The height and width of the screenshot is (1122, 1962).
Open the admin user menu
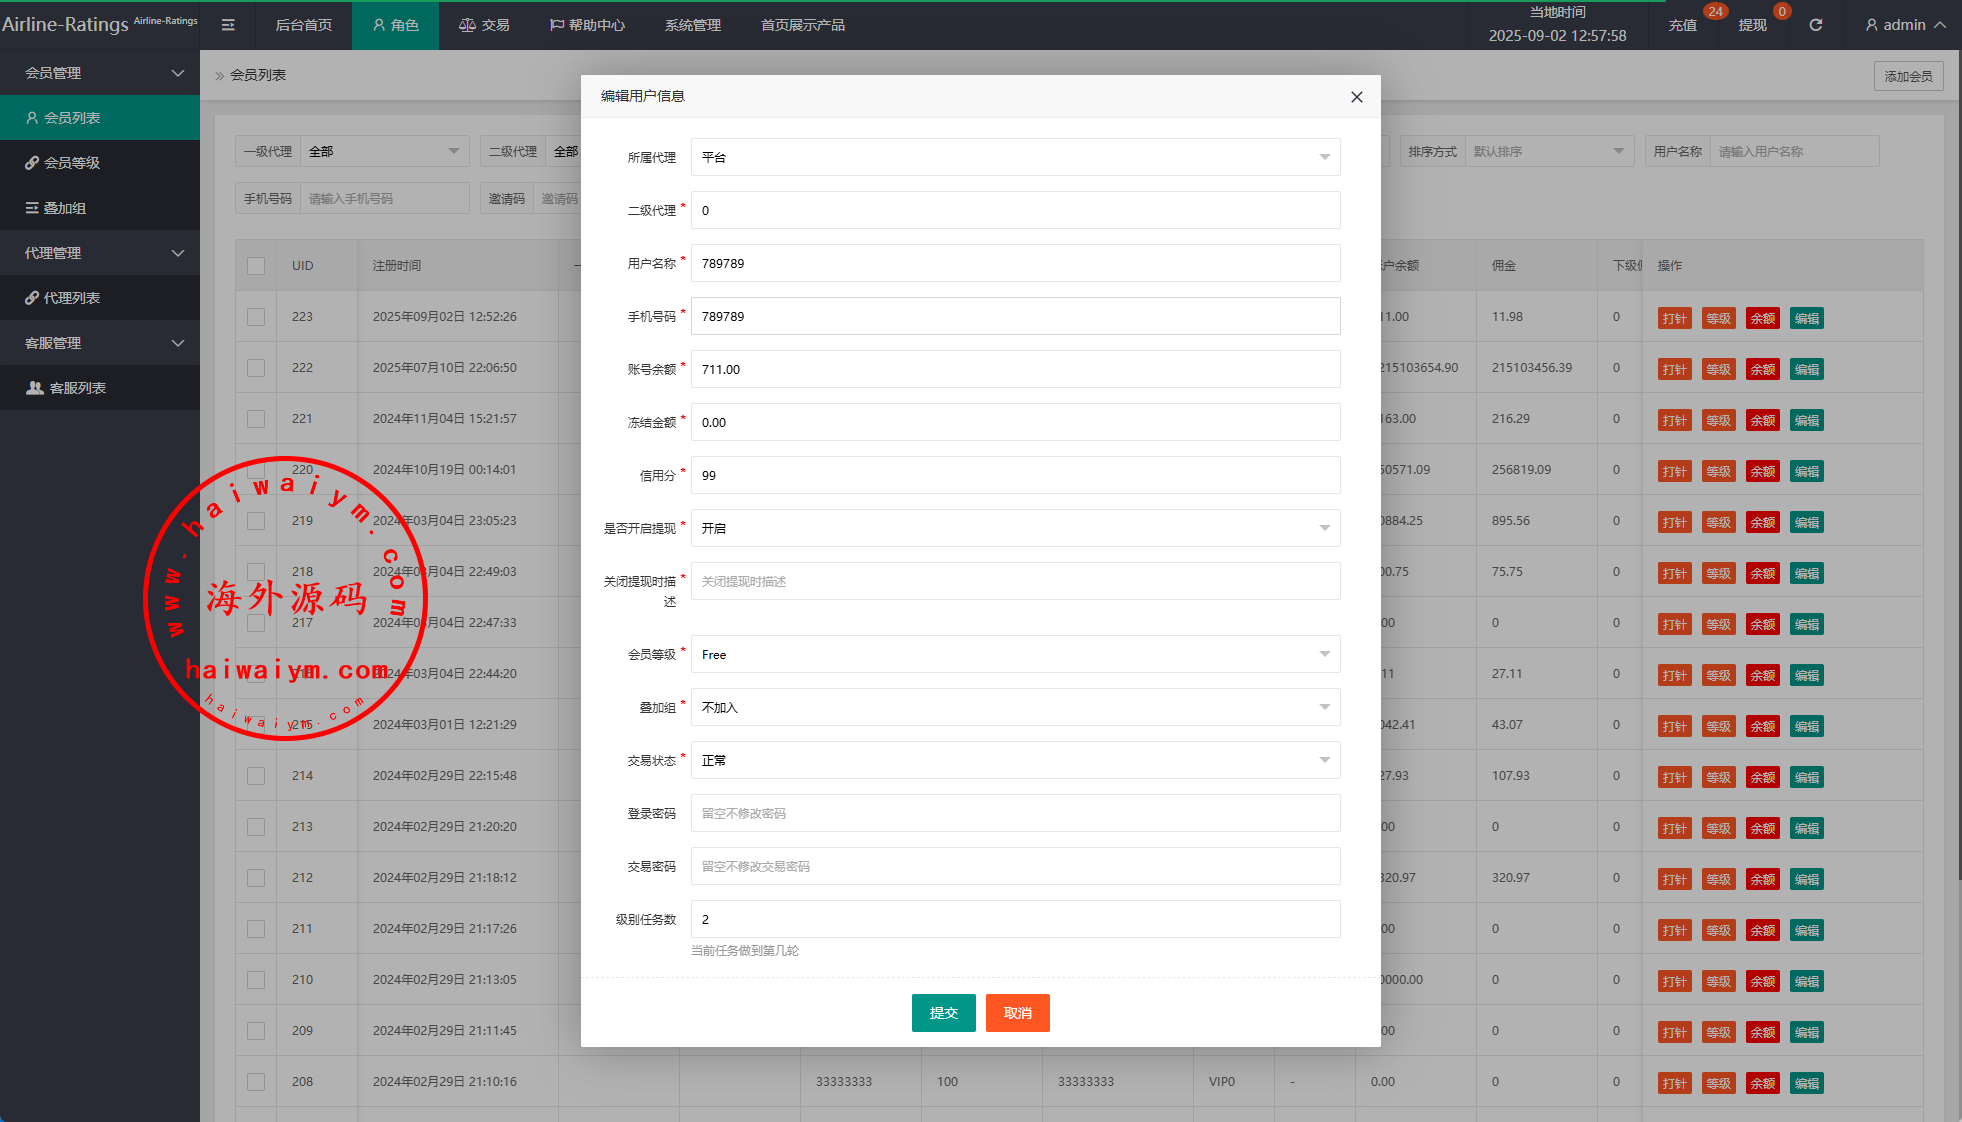pos(1904,25)
